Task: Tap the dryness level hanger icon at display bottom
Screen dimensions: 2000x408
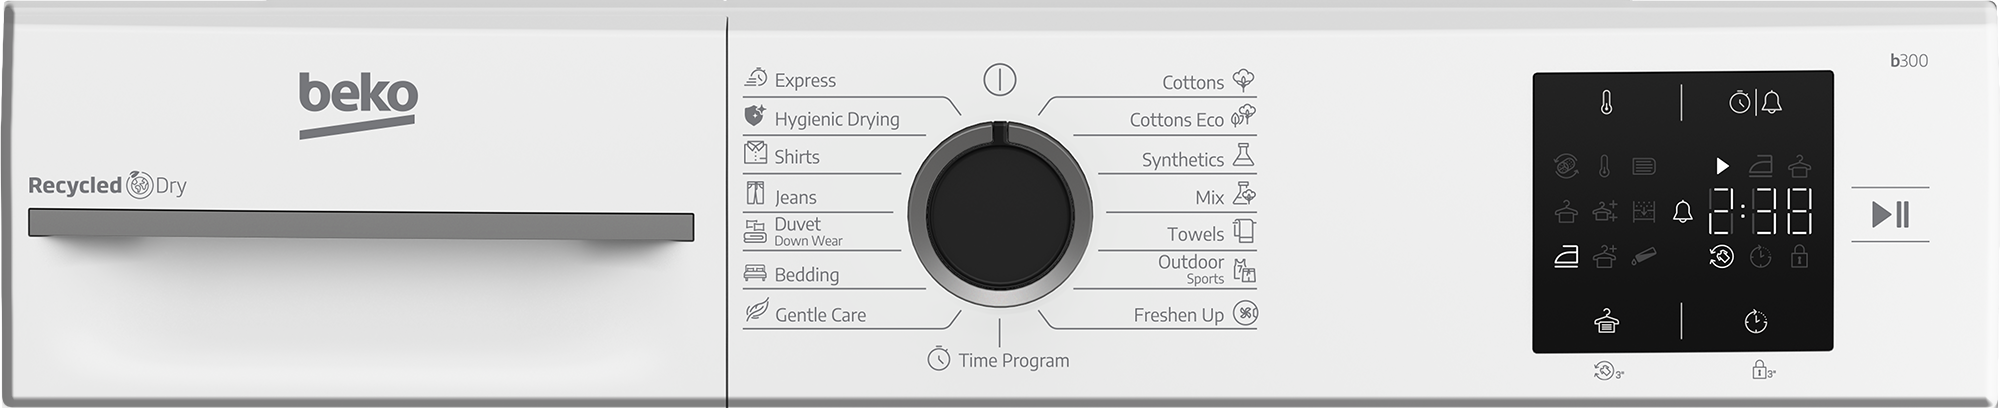Action: [x=1606, y=321]
